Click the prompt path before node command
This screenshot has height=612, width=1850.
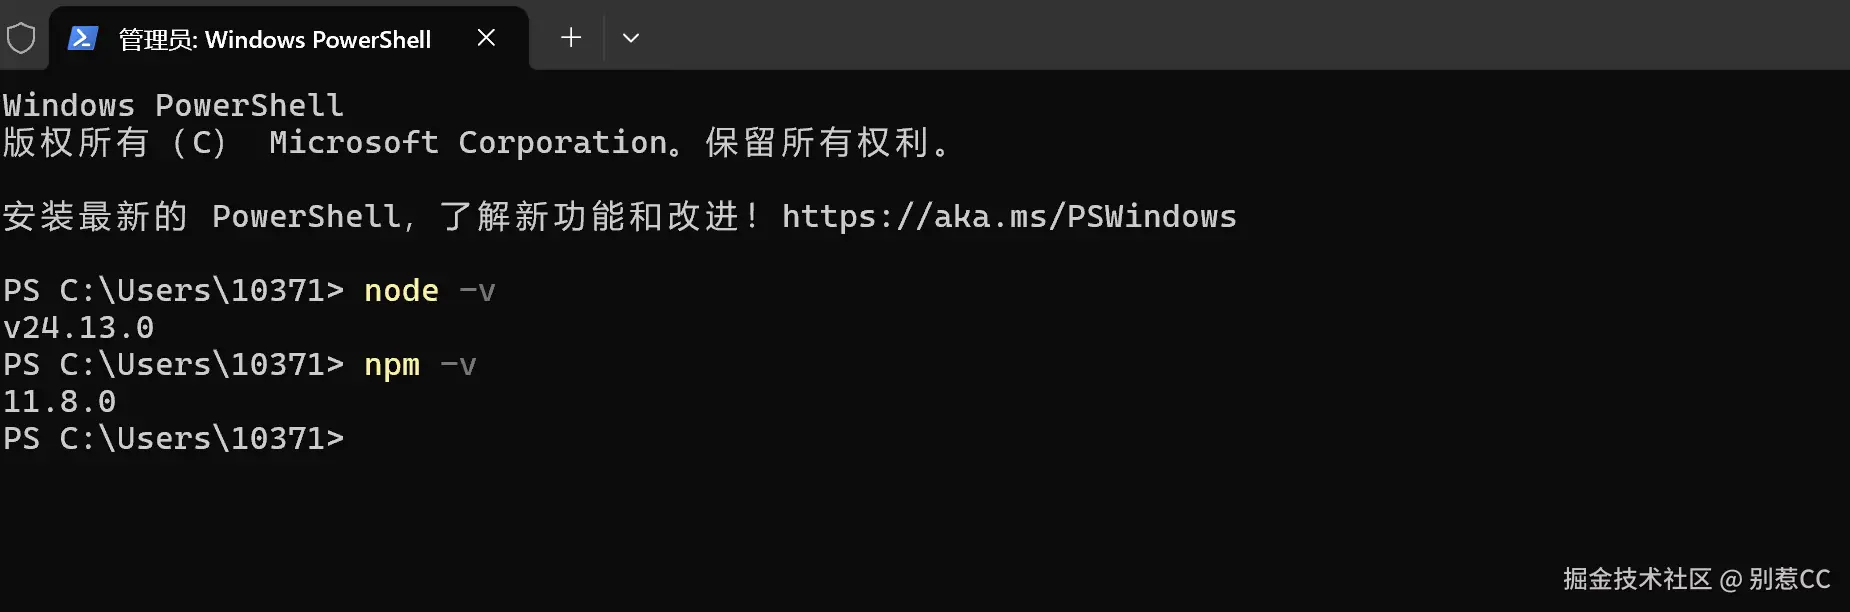pos(173,291)
